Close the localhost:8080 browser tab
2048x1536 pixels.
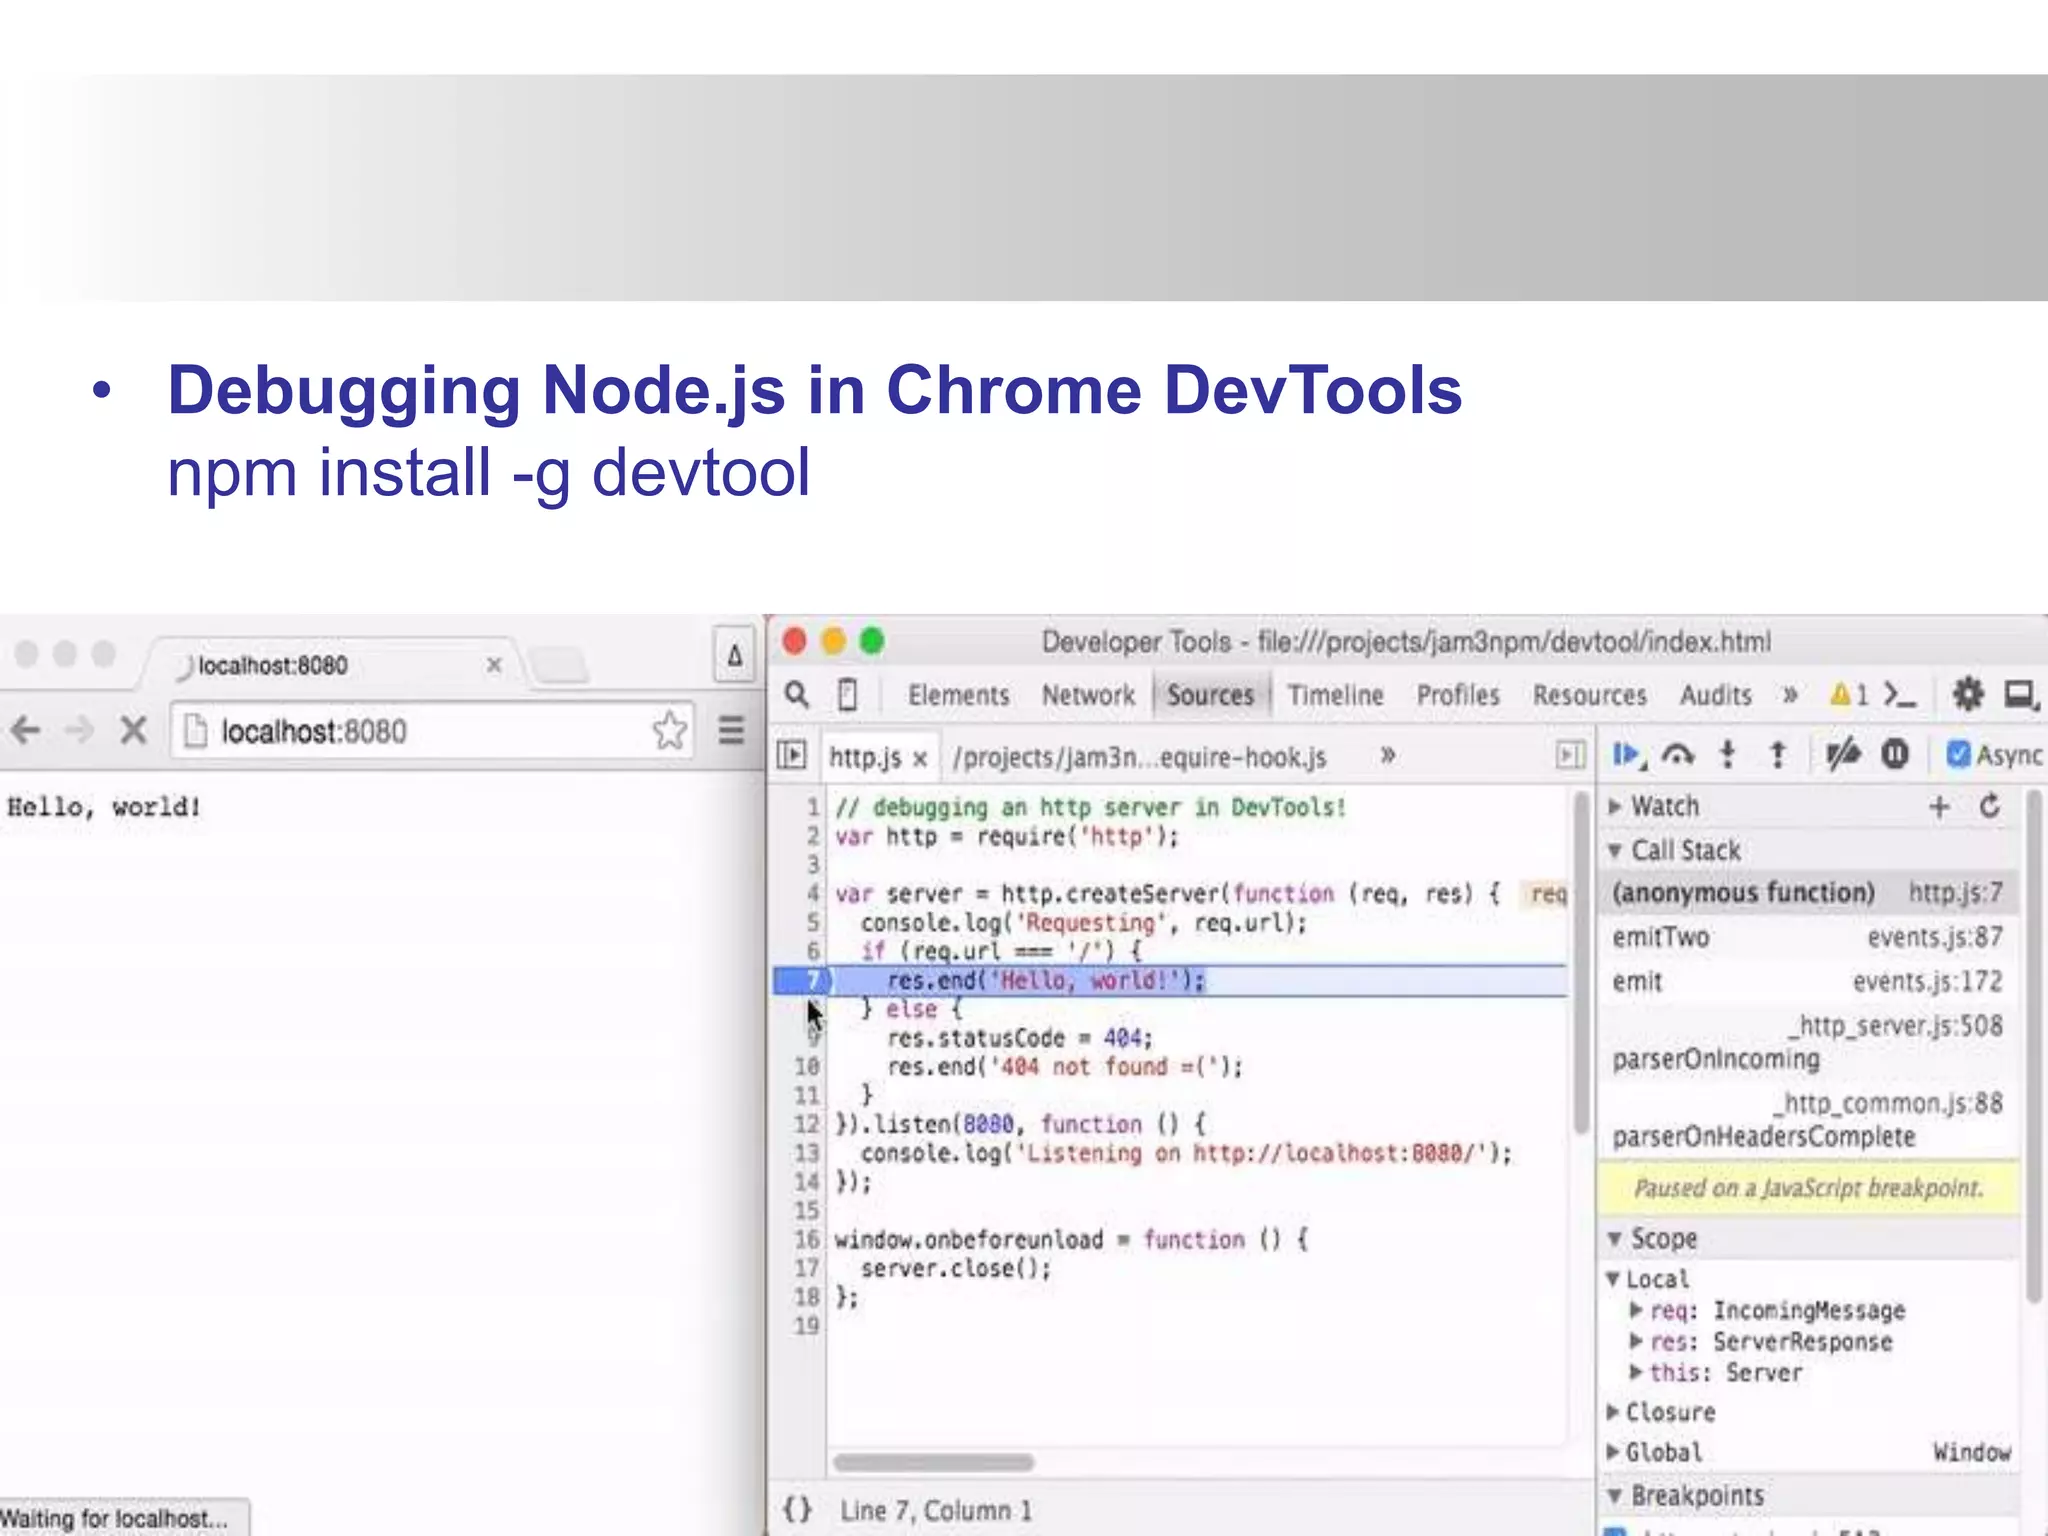tap(494, 665)
